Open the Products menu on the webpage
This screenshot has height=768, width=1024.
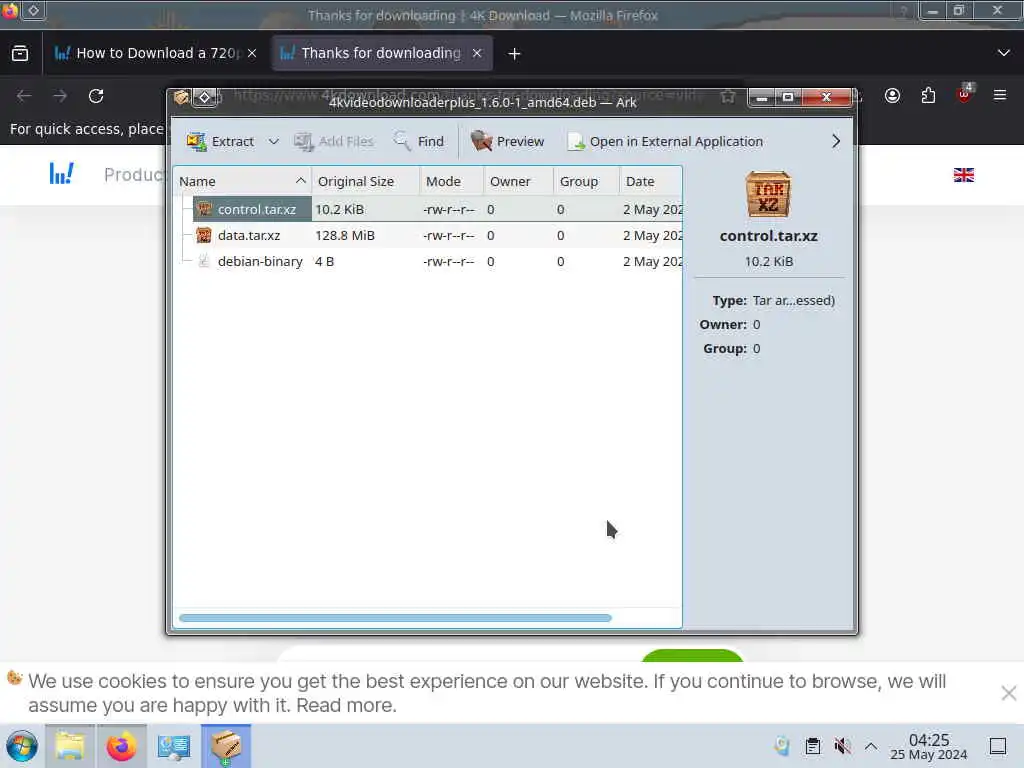[x=135, y=174]
